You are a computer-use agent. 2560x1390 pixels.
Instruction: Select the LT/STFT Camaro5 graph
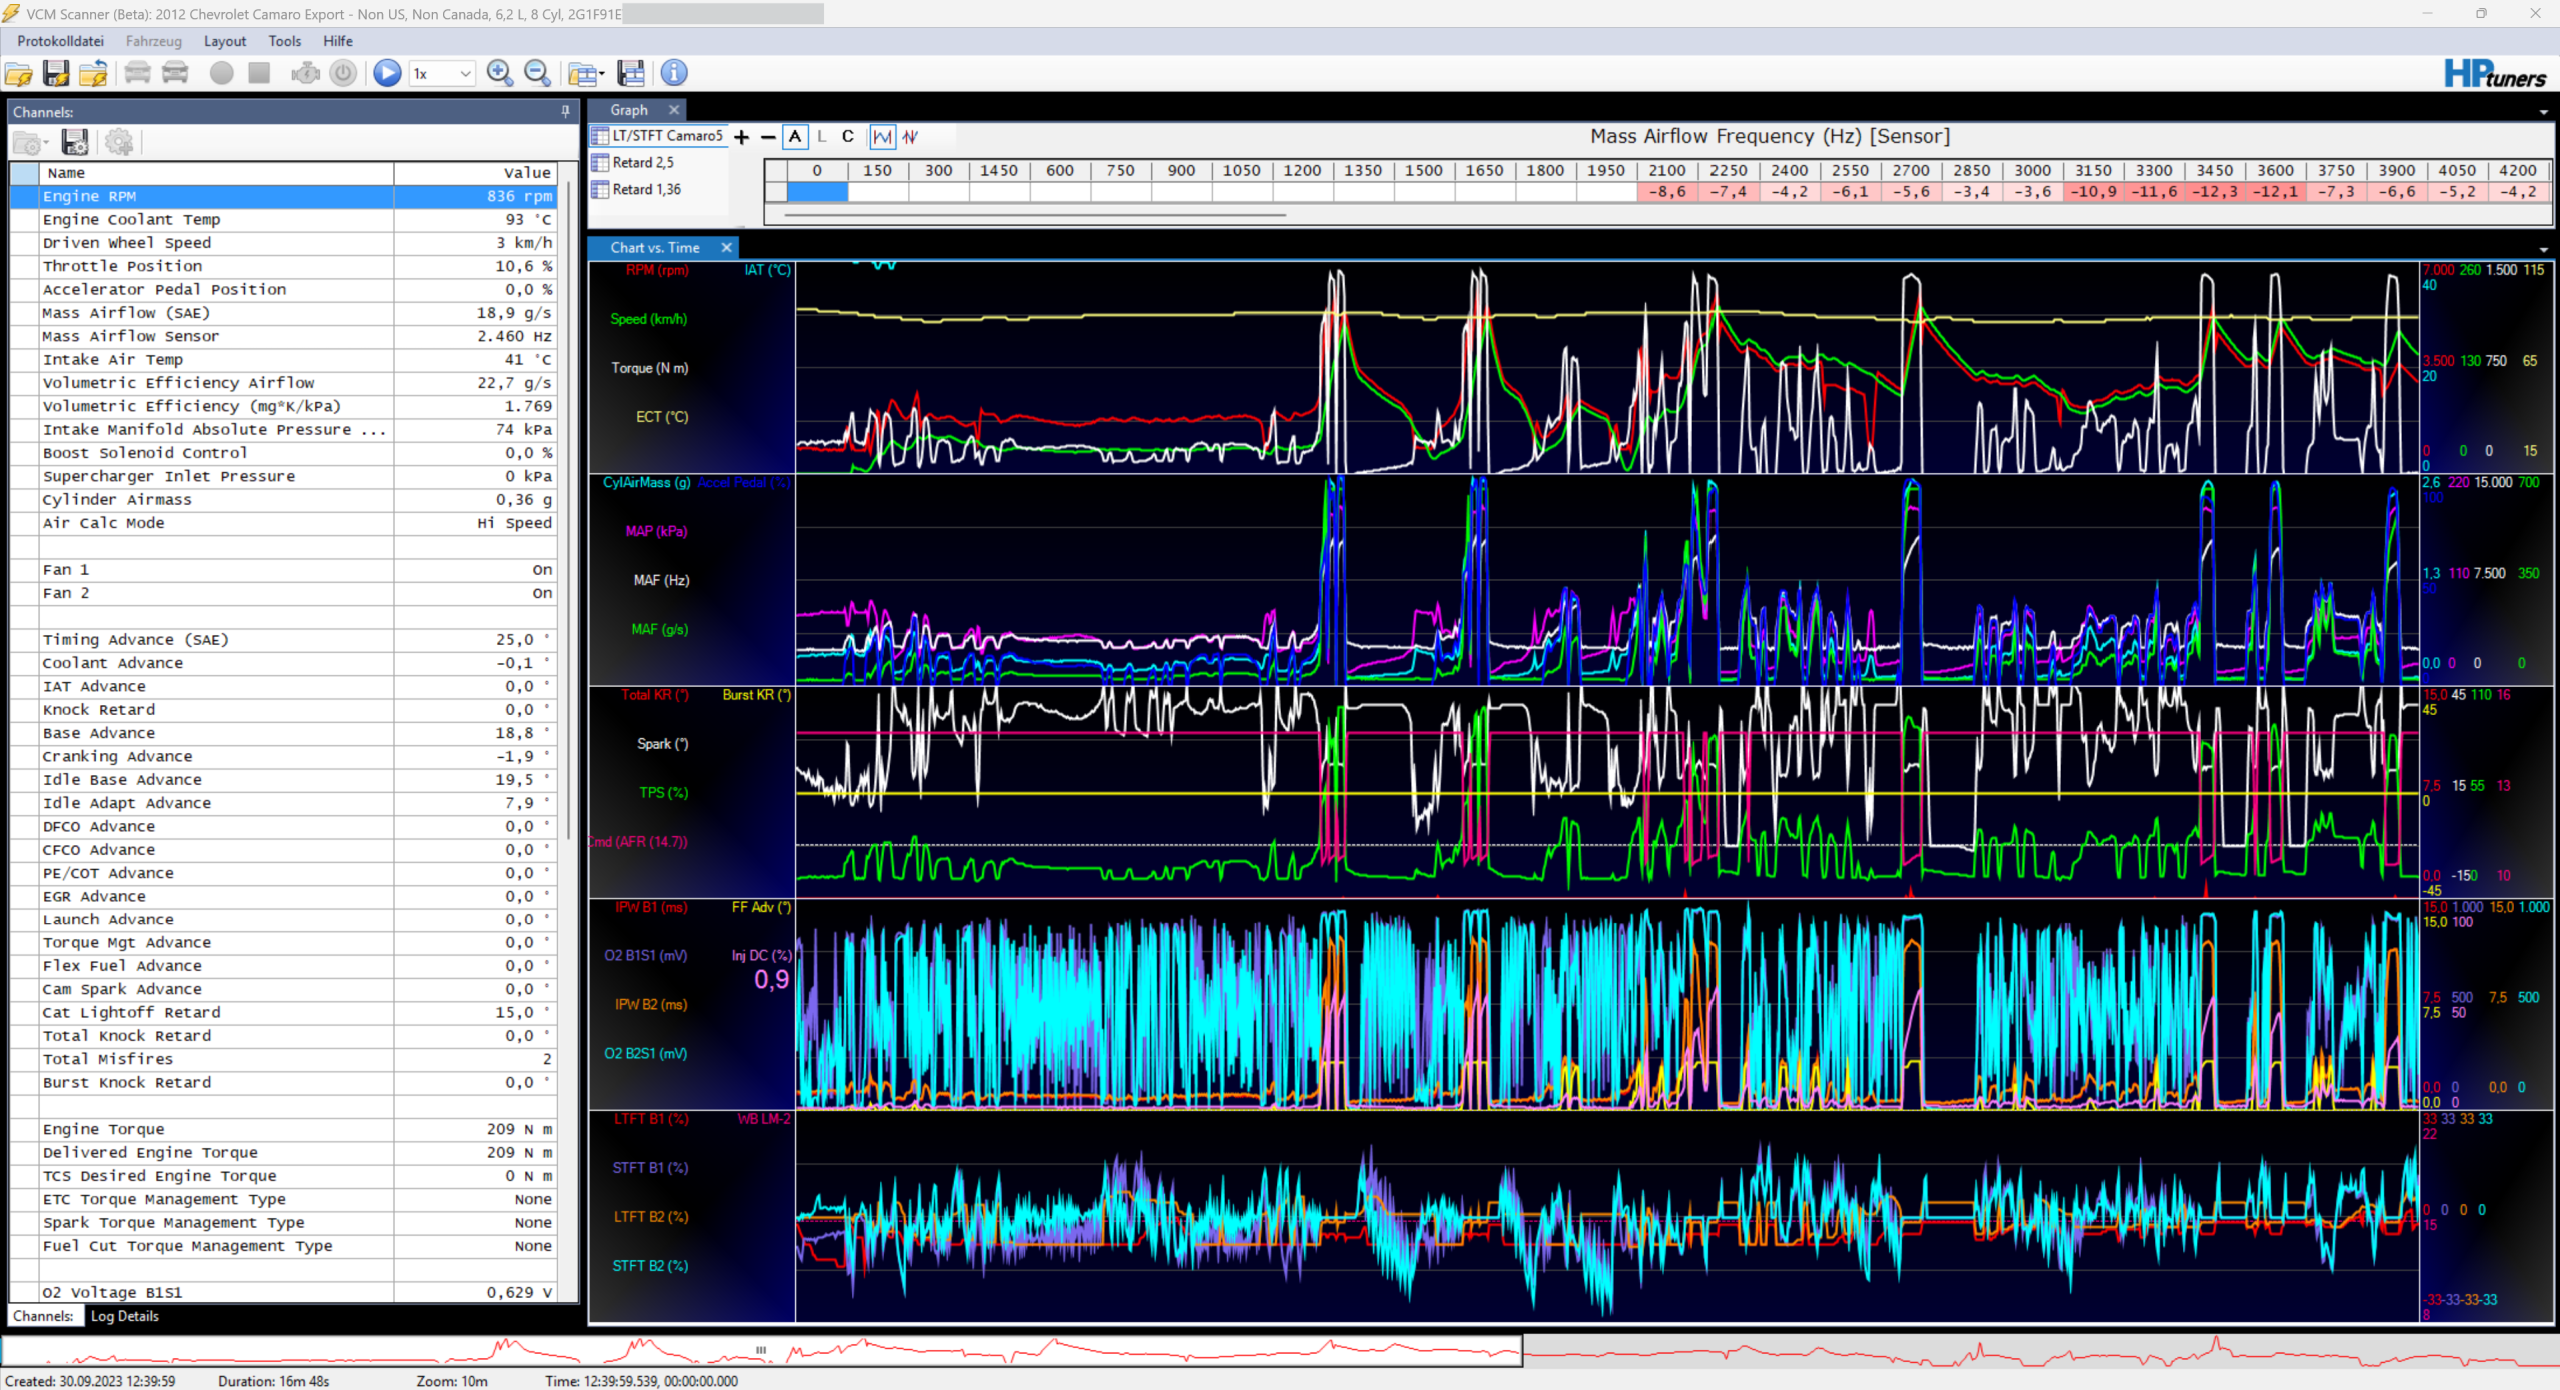[x=657, y=136]
